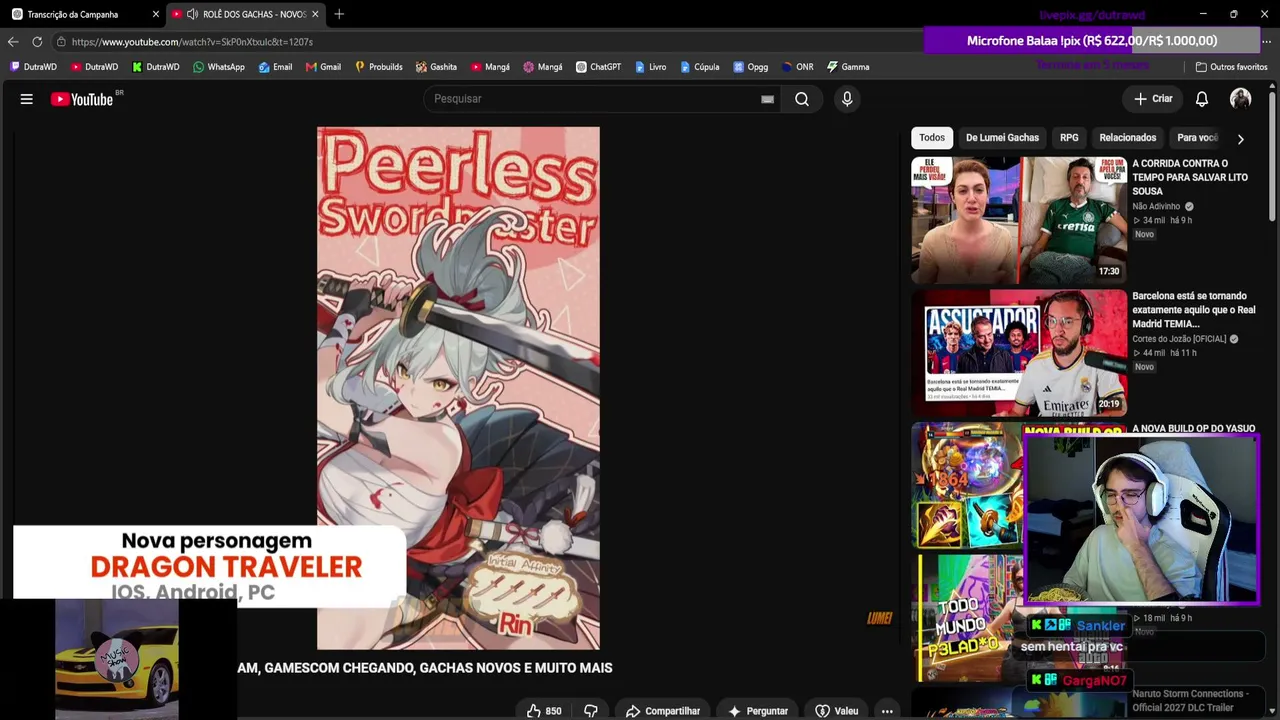This screenshot has height=720, width=1280.
Task: Reload the page with the refresh icon
Action: [37, 42]
